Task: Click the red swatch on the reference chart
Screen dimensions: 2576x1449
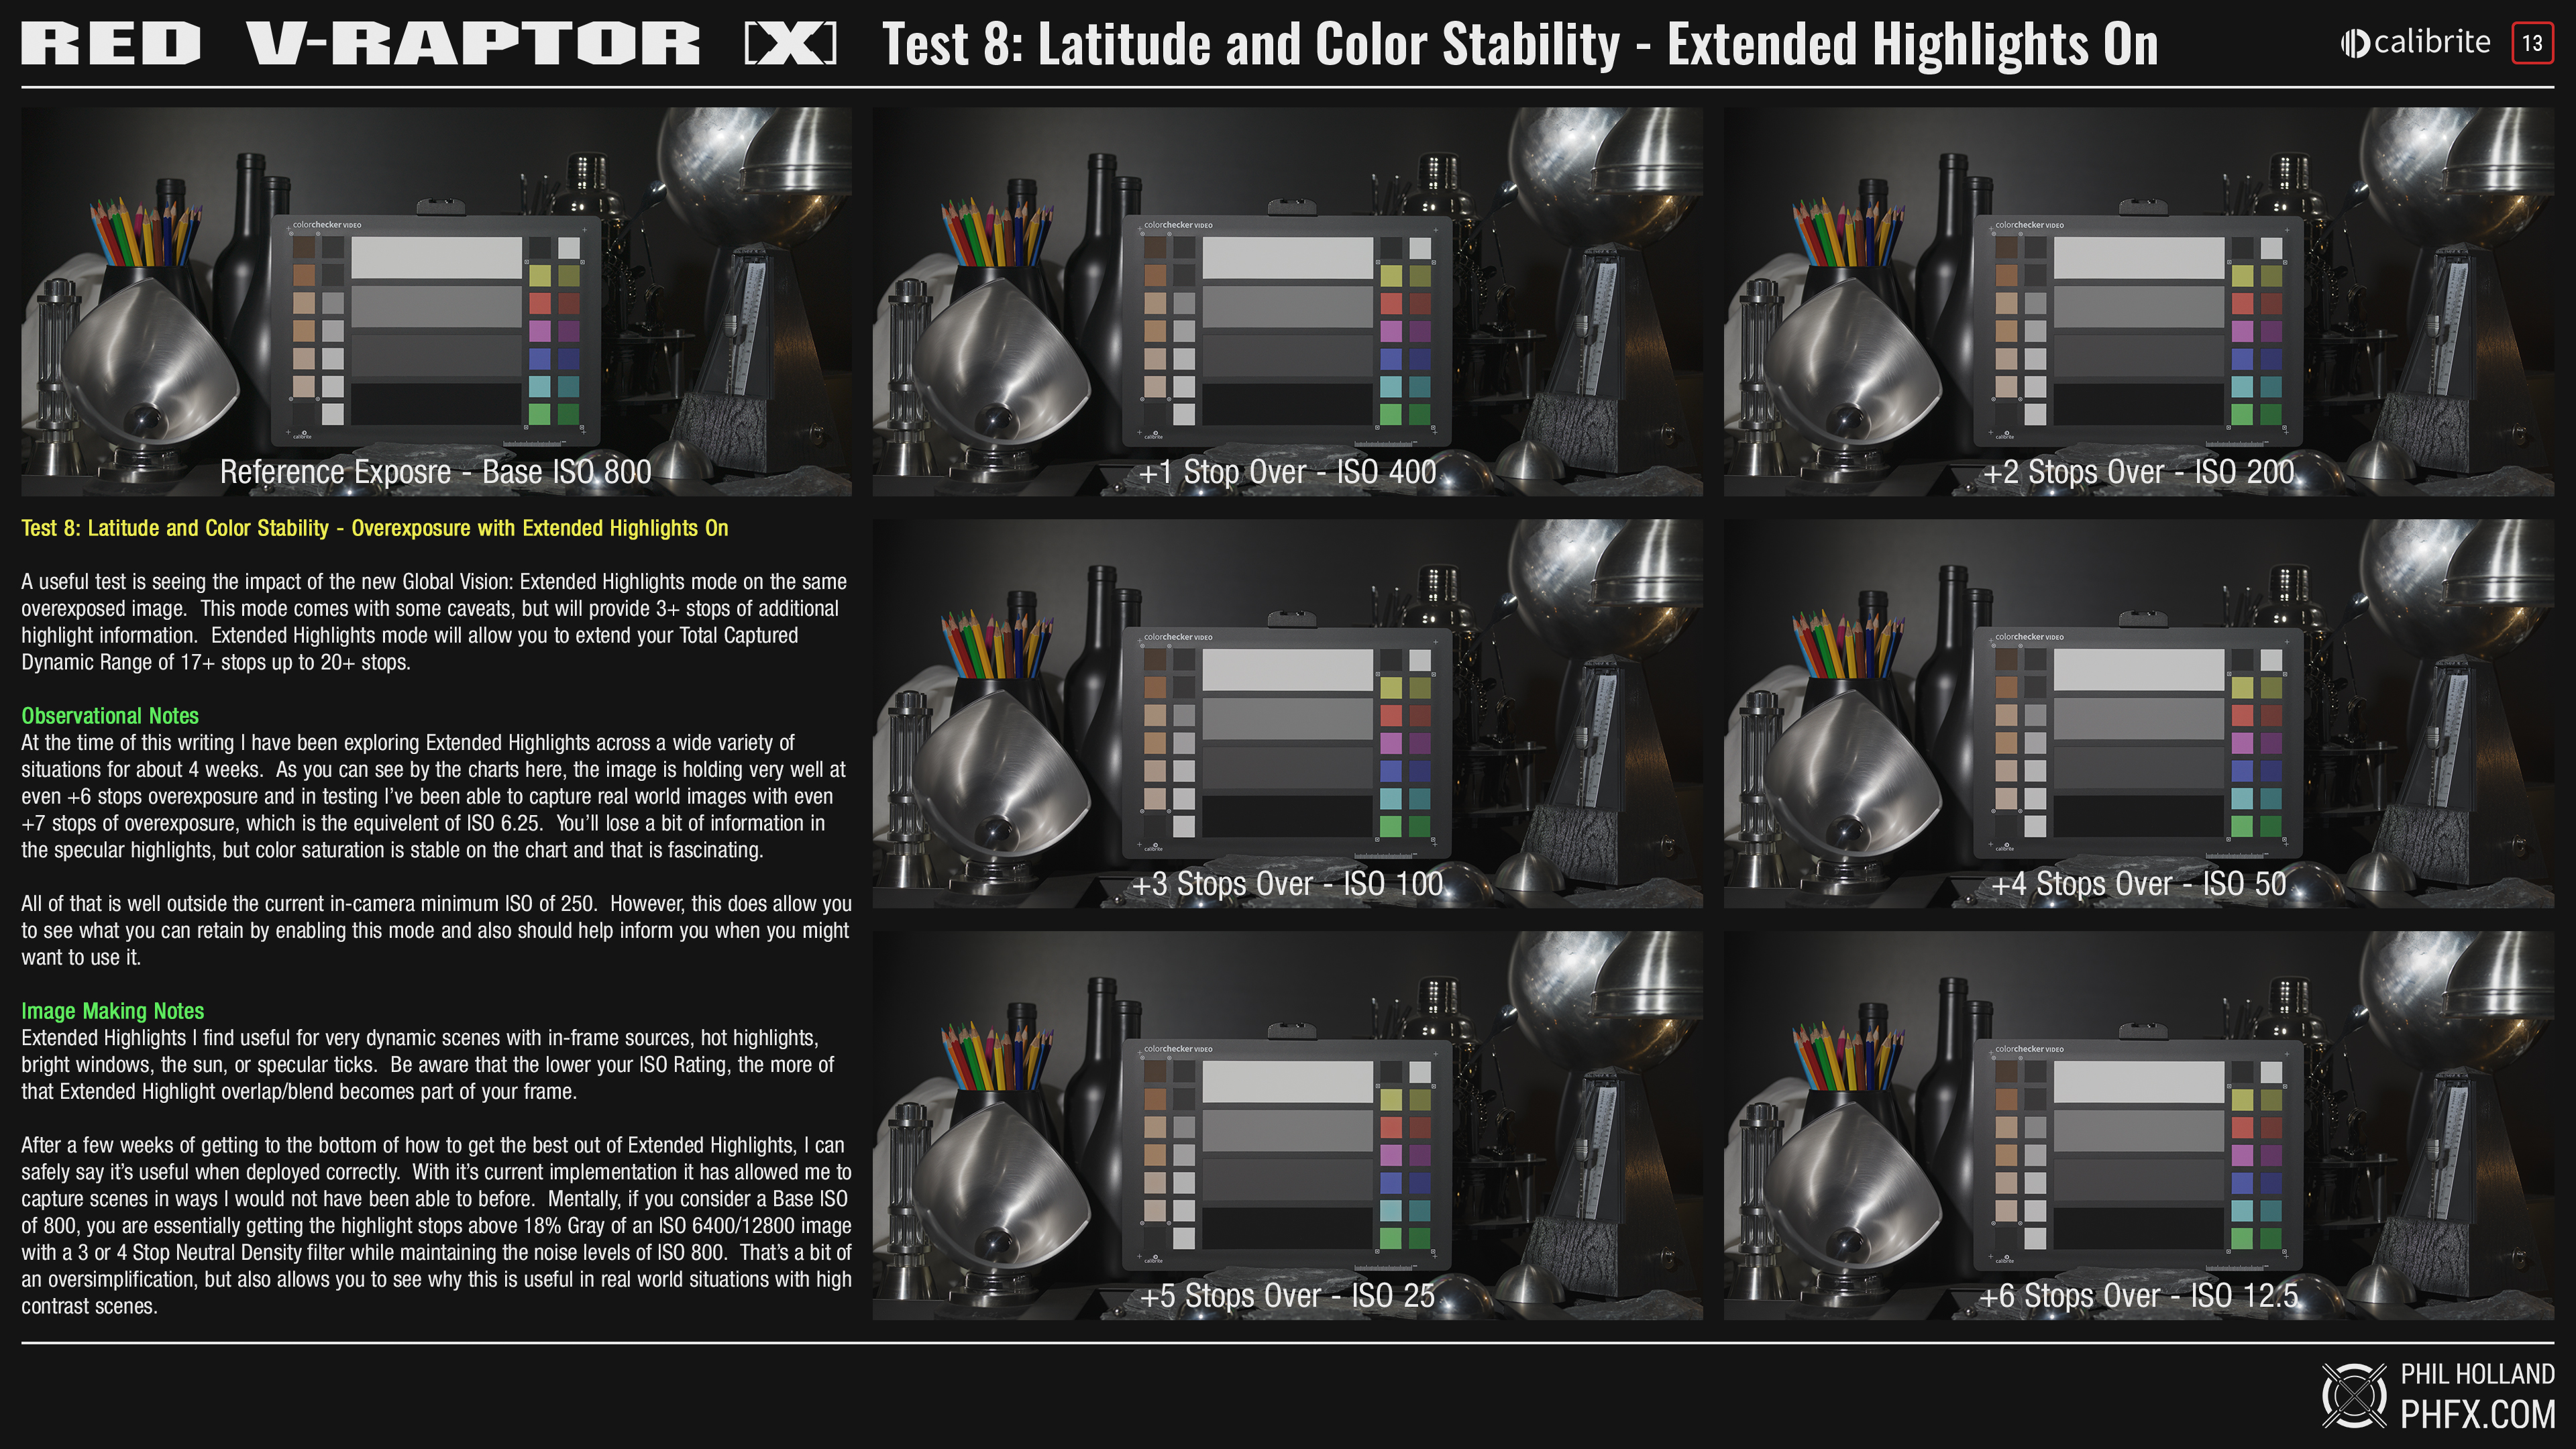Action: tap(540, 302)
